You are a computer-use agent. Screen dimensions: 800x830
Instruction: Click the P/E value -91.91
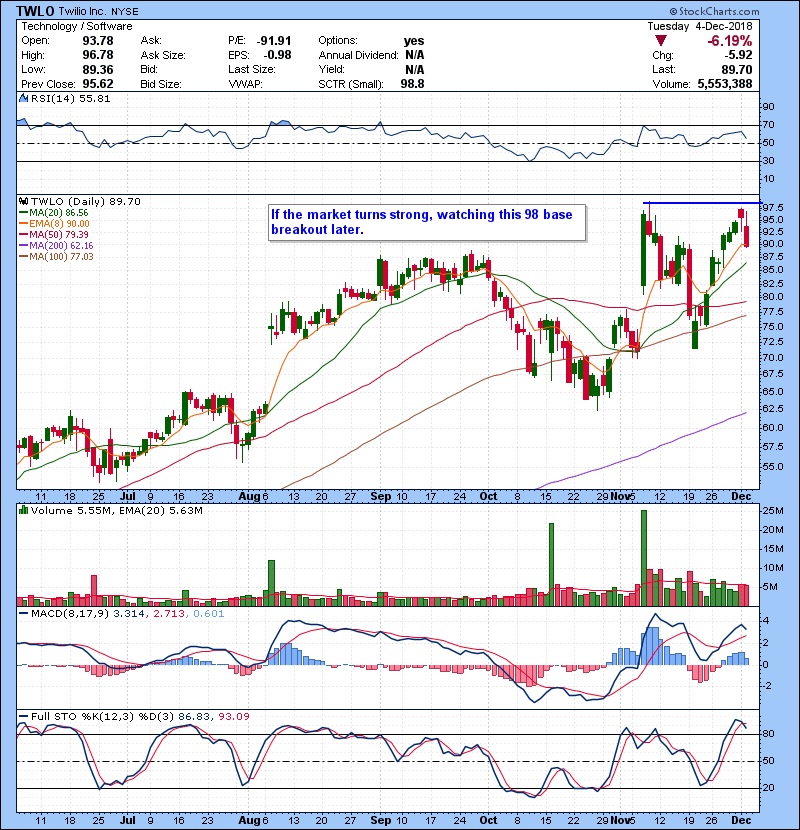274,41
